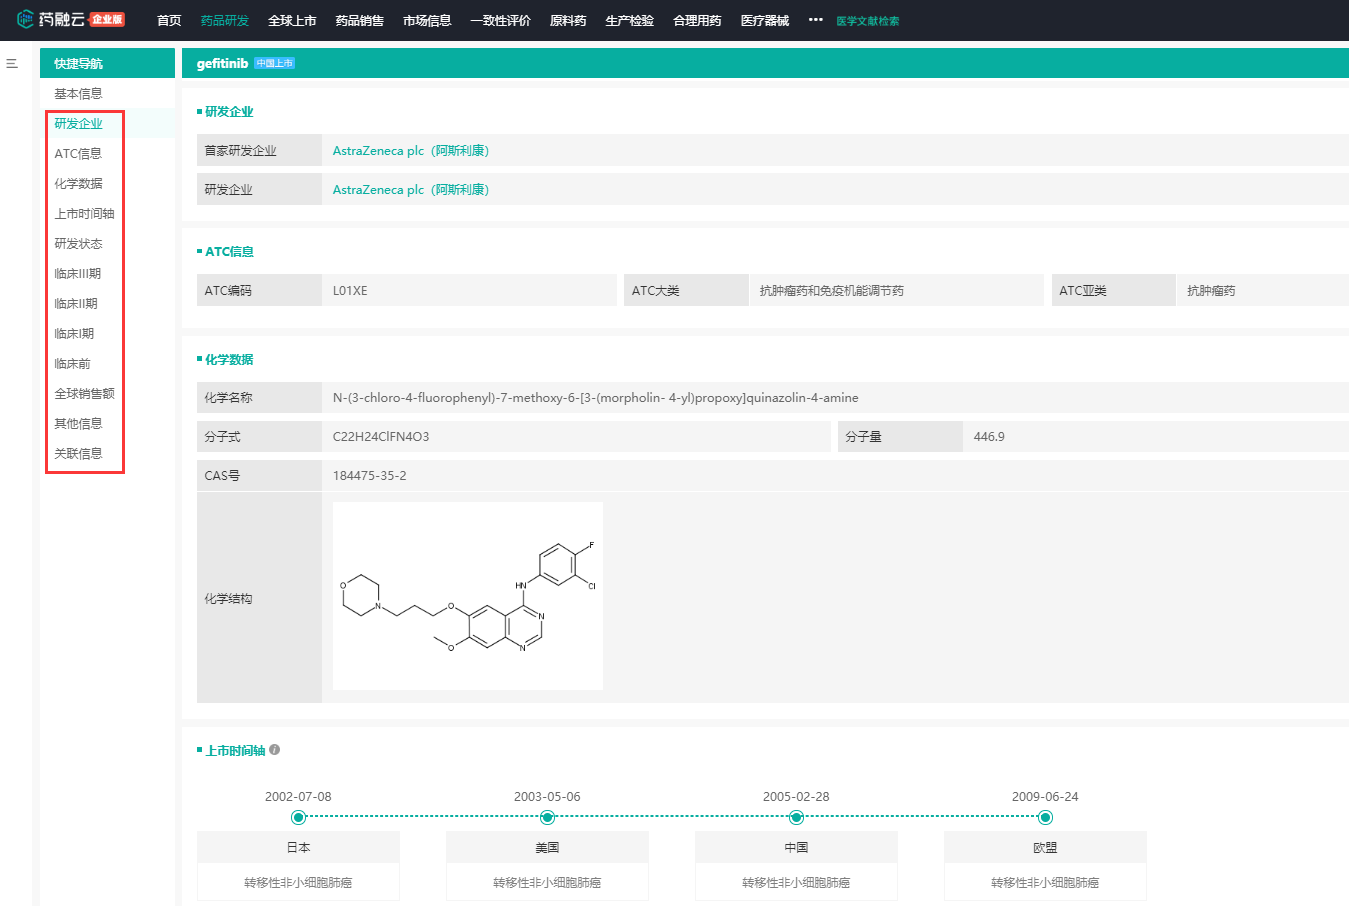Image resolution: width=1349 pixels, height=906 pixels.
Task: Open the more menu ellipsis icon
Action: (x=815, y=20)
